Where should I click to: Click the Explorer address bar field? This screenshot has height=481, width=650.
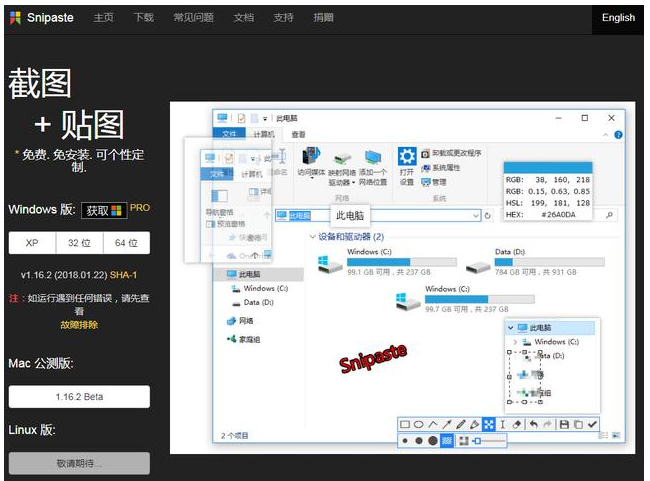point(377,216)
